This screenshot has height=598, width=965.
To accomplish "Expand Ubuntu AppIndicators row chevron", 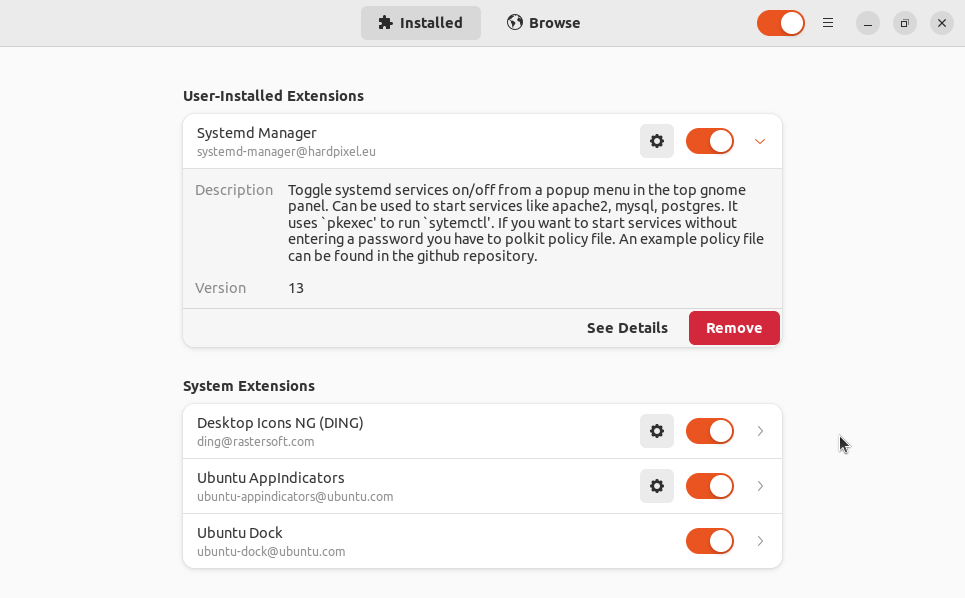I will click(x=760, y=486).
